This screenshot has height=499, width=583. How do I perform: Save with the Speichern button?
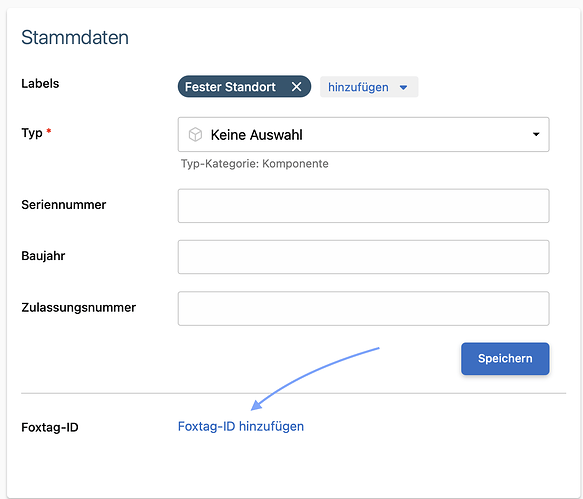pos(505,358)
